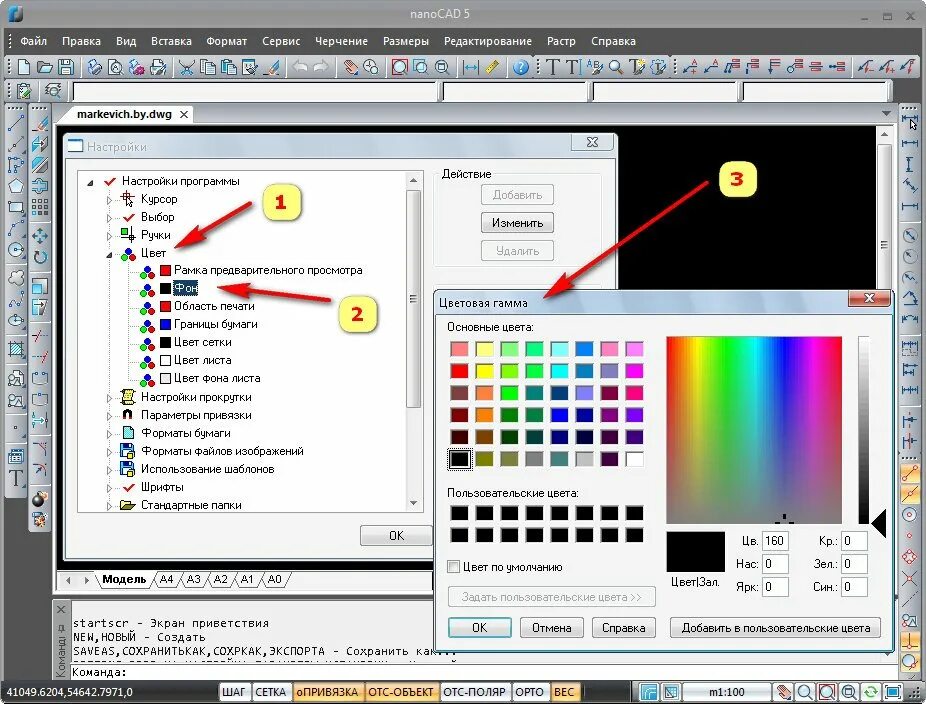Click the Measure ruler icon
Viewport: 926px width, 704px height.
tap(492, 67)
